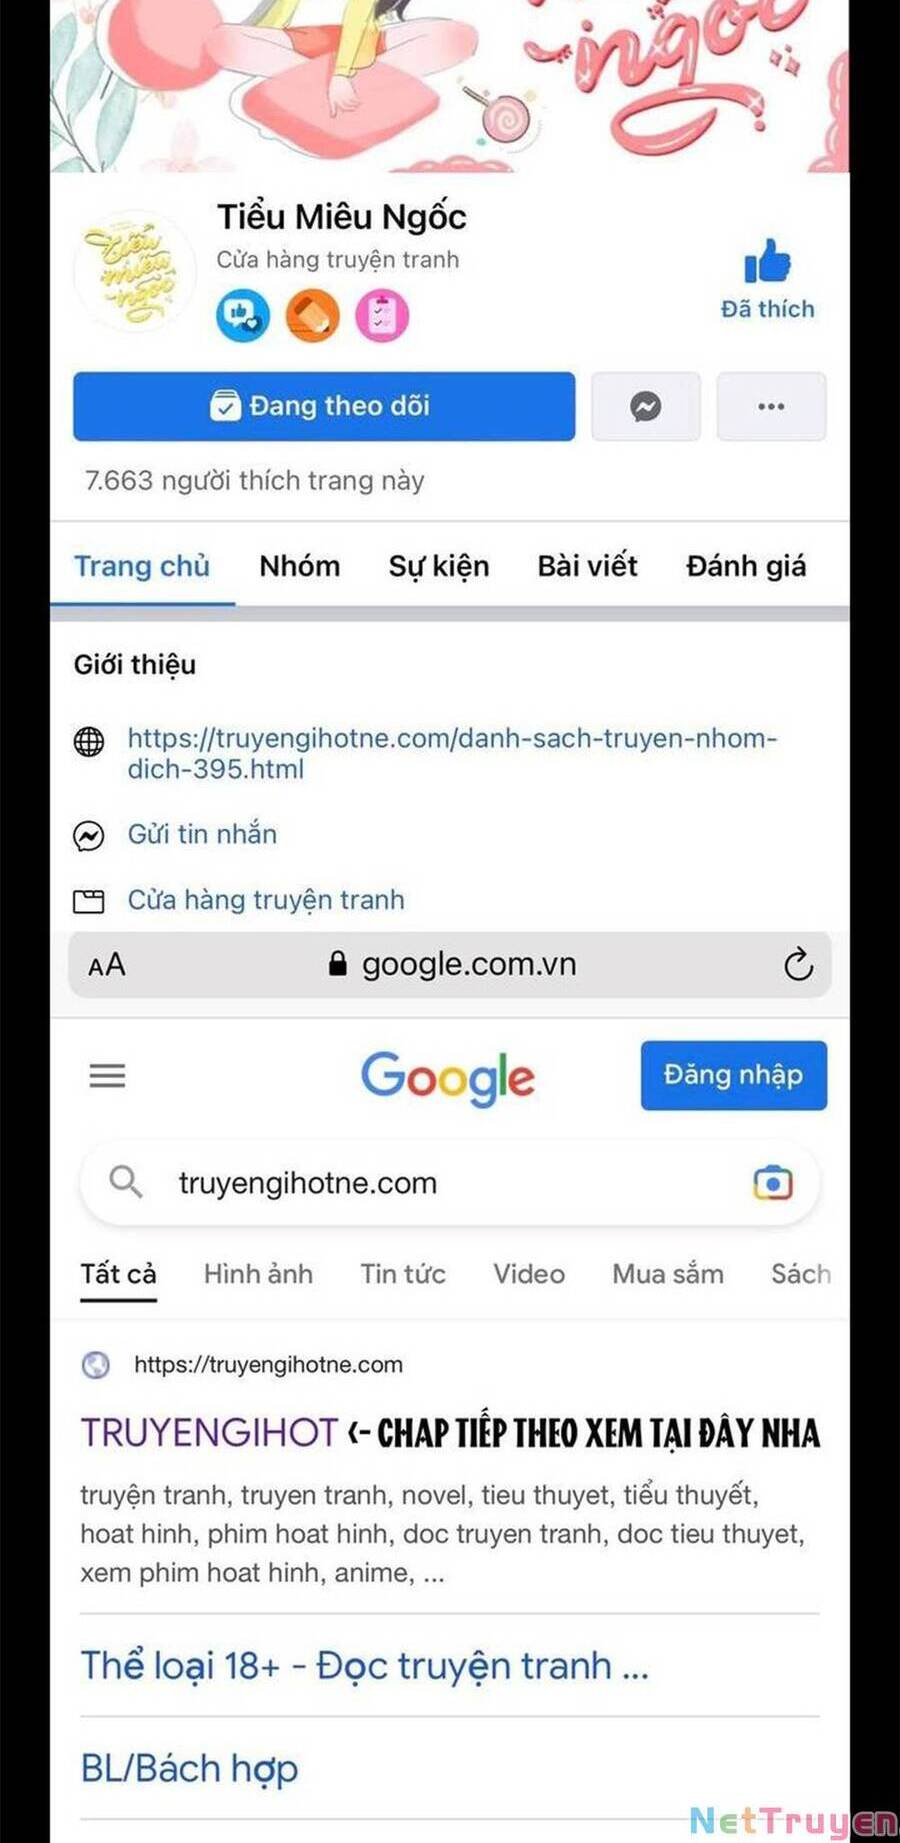Tap the blue top fan badge icon

pyautogui.click(x=242, y=315)
